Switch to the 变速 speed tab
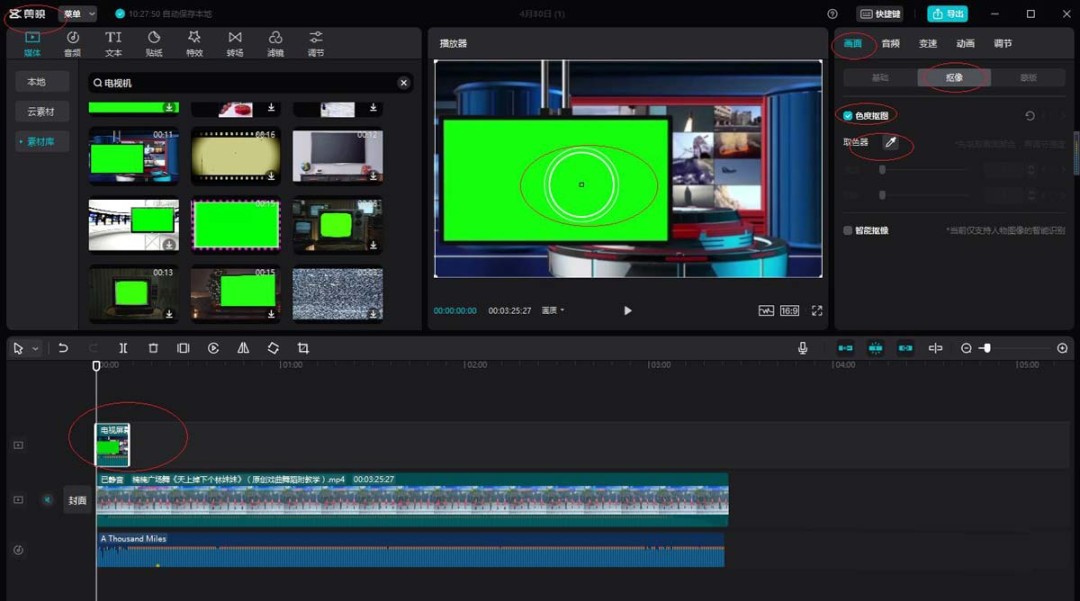 pos(928,44)
